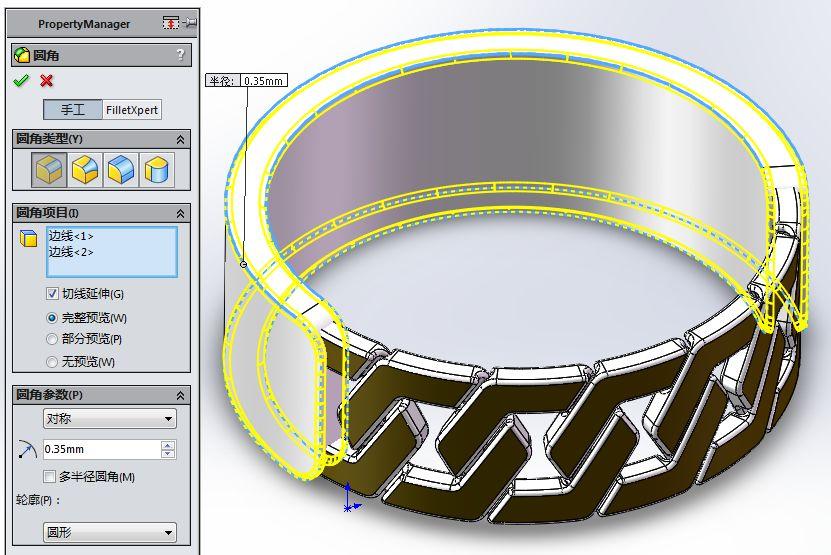Collapse the 圆角类型 section
831x555 pixels.
[x=180, y=139]
